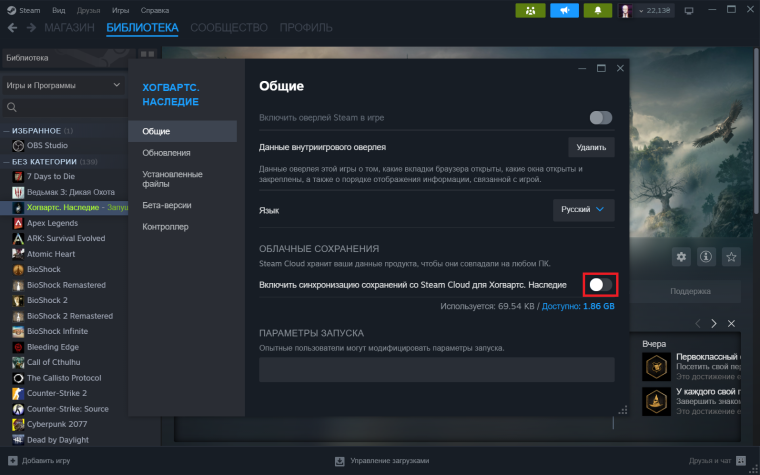Open the Игры и Программы filter dropdown
Screen dimensions: 760x475
point(63,85)
